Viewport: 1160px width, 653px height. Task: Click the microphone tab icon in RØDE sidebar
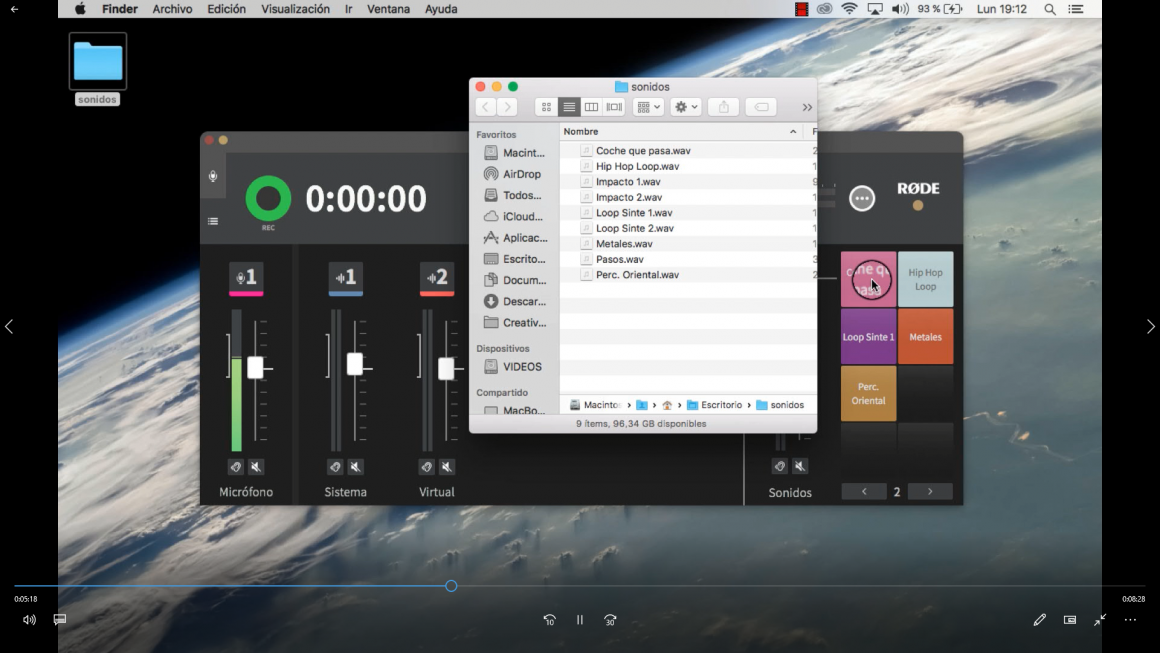click(x=213, y=177)
